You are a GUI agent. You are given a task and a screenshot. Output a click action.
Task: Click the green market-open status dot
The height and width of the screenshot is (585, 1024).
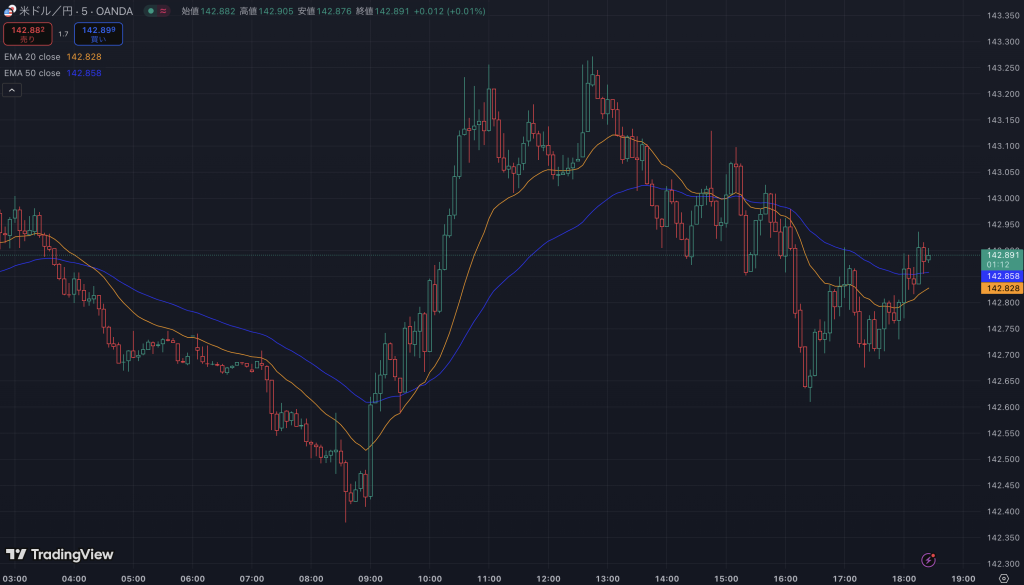(x=150, y=11)
